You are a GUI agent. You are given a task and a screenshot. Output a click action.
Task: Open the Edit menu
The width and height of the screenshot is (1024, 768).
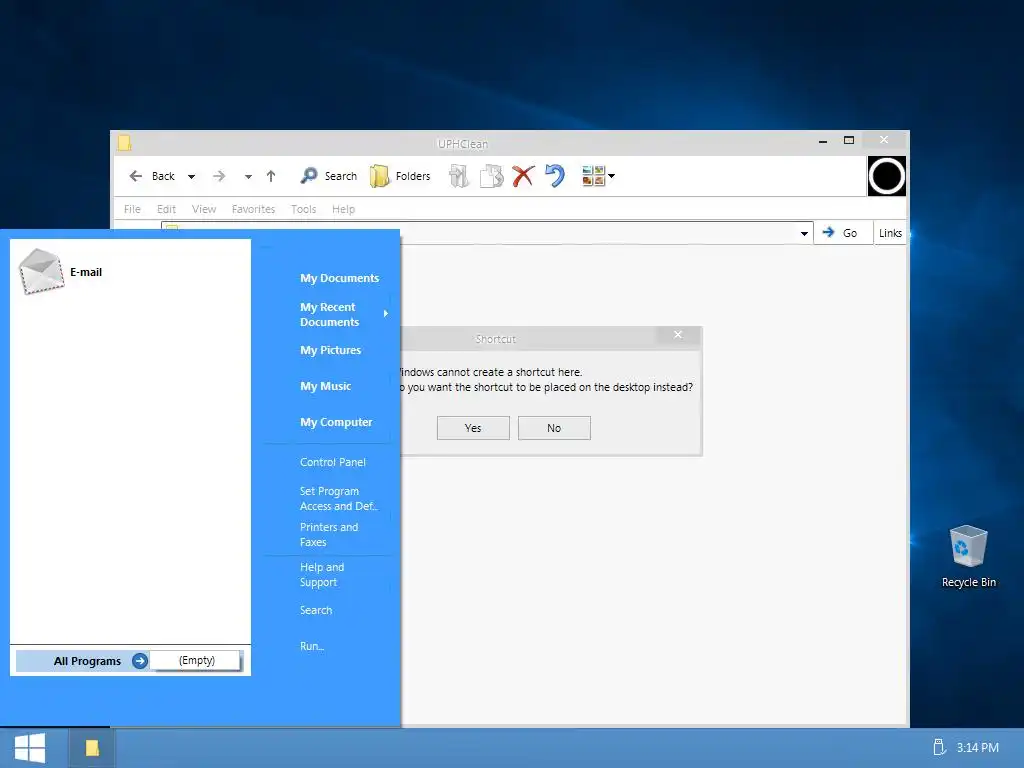pyautogui.click(x=167, y=209)
